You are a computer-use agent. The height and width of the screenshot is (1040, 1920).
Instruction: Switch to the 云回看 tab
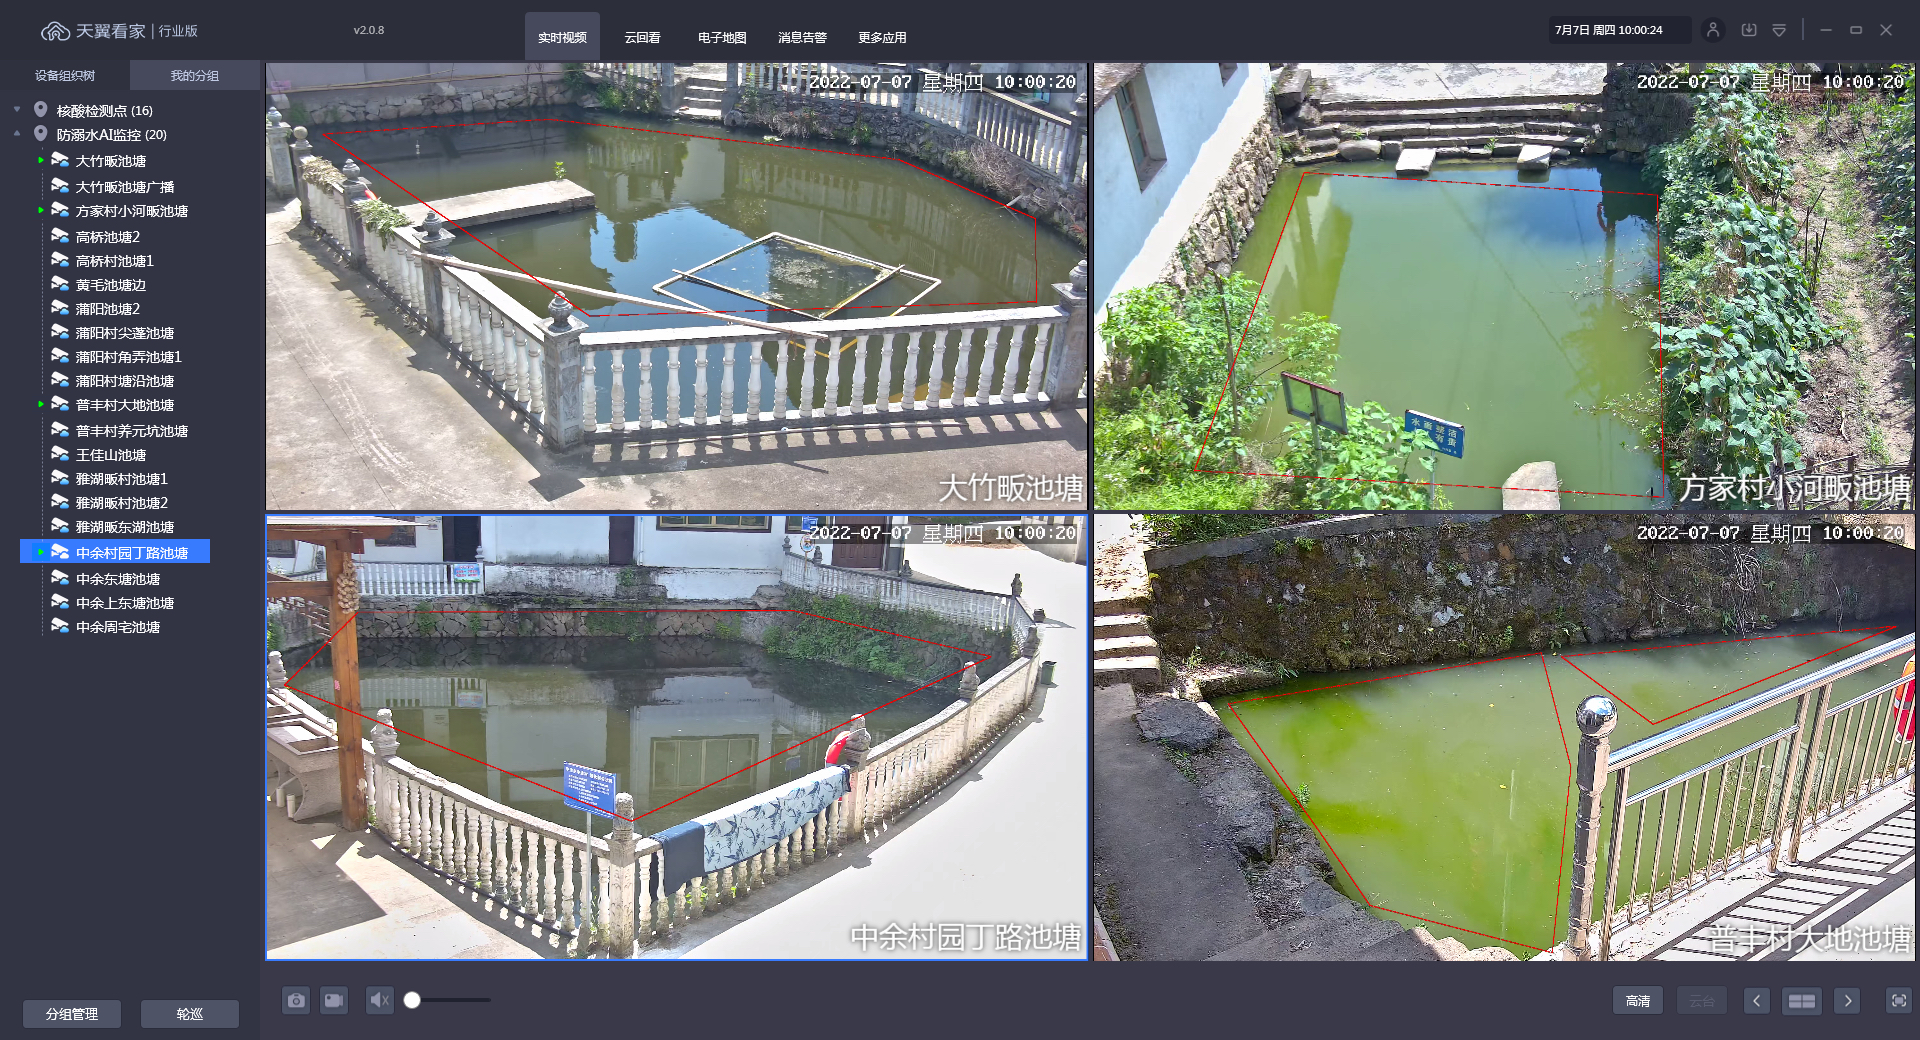642,37
